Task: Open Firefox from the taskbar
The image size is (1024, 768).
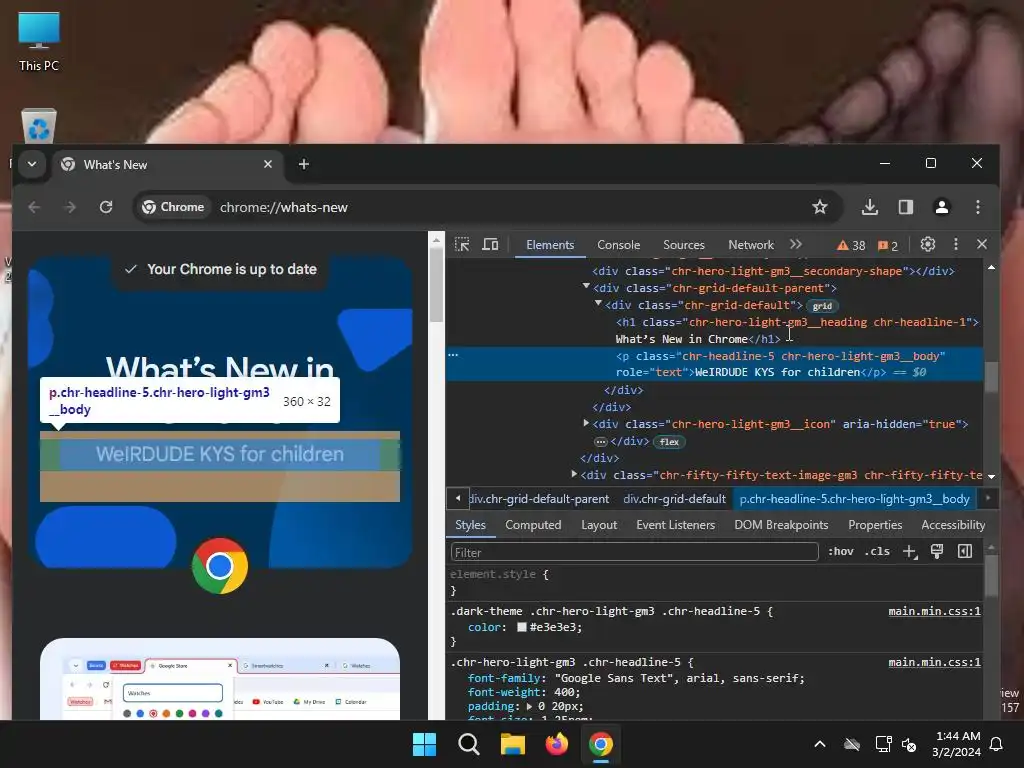Action: (556, 744)
